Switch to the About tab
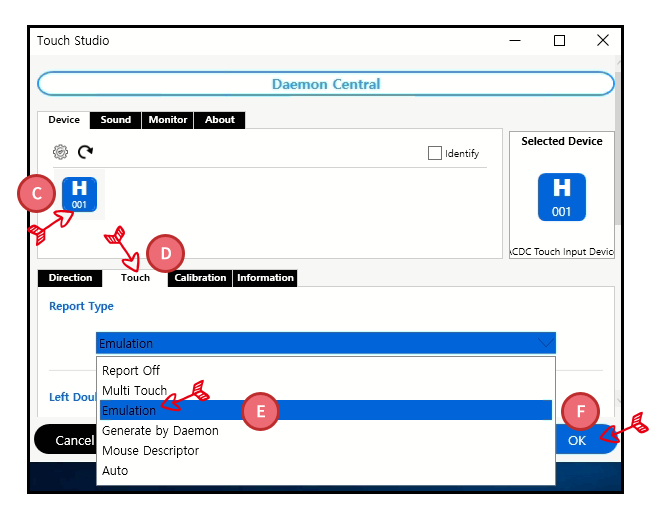Viewport: 654px width, 512px height. click(220, 120)
